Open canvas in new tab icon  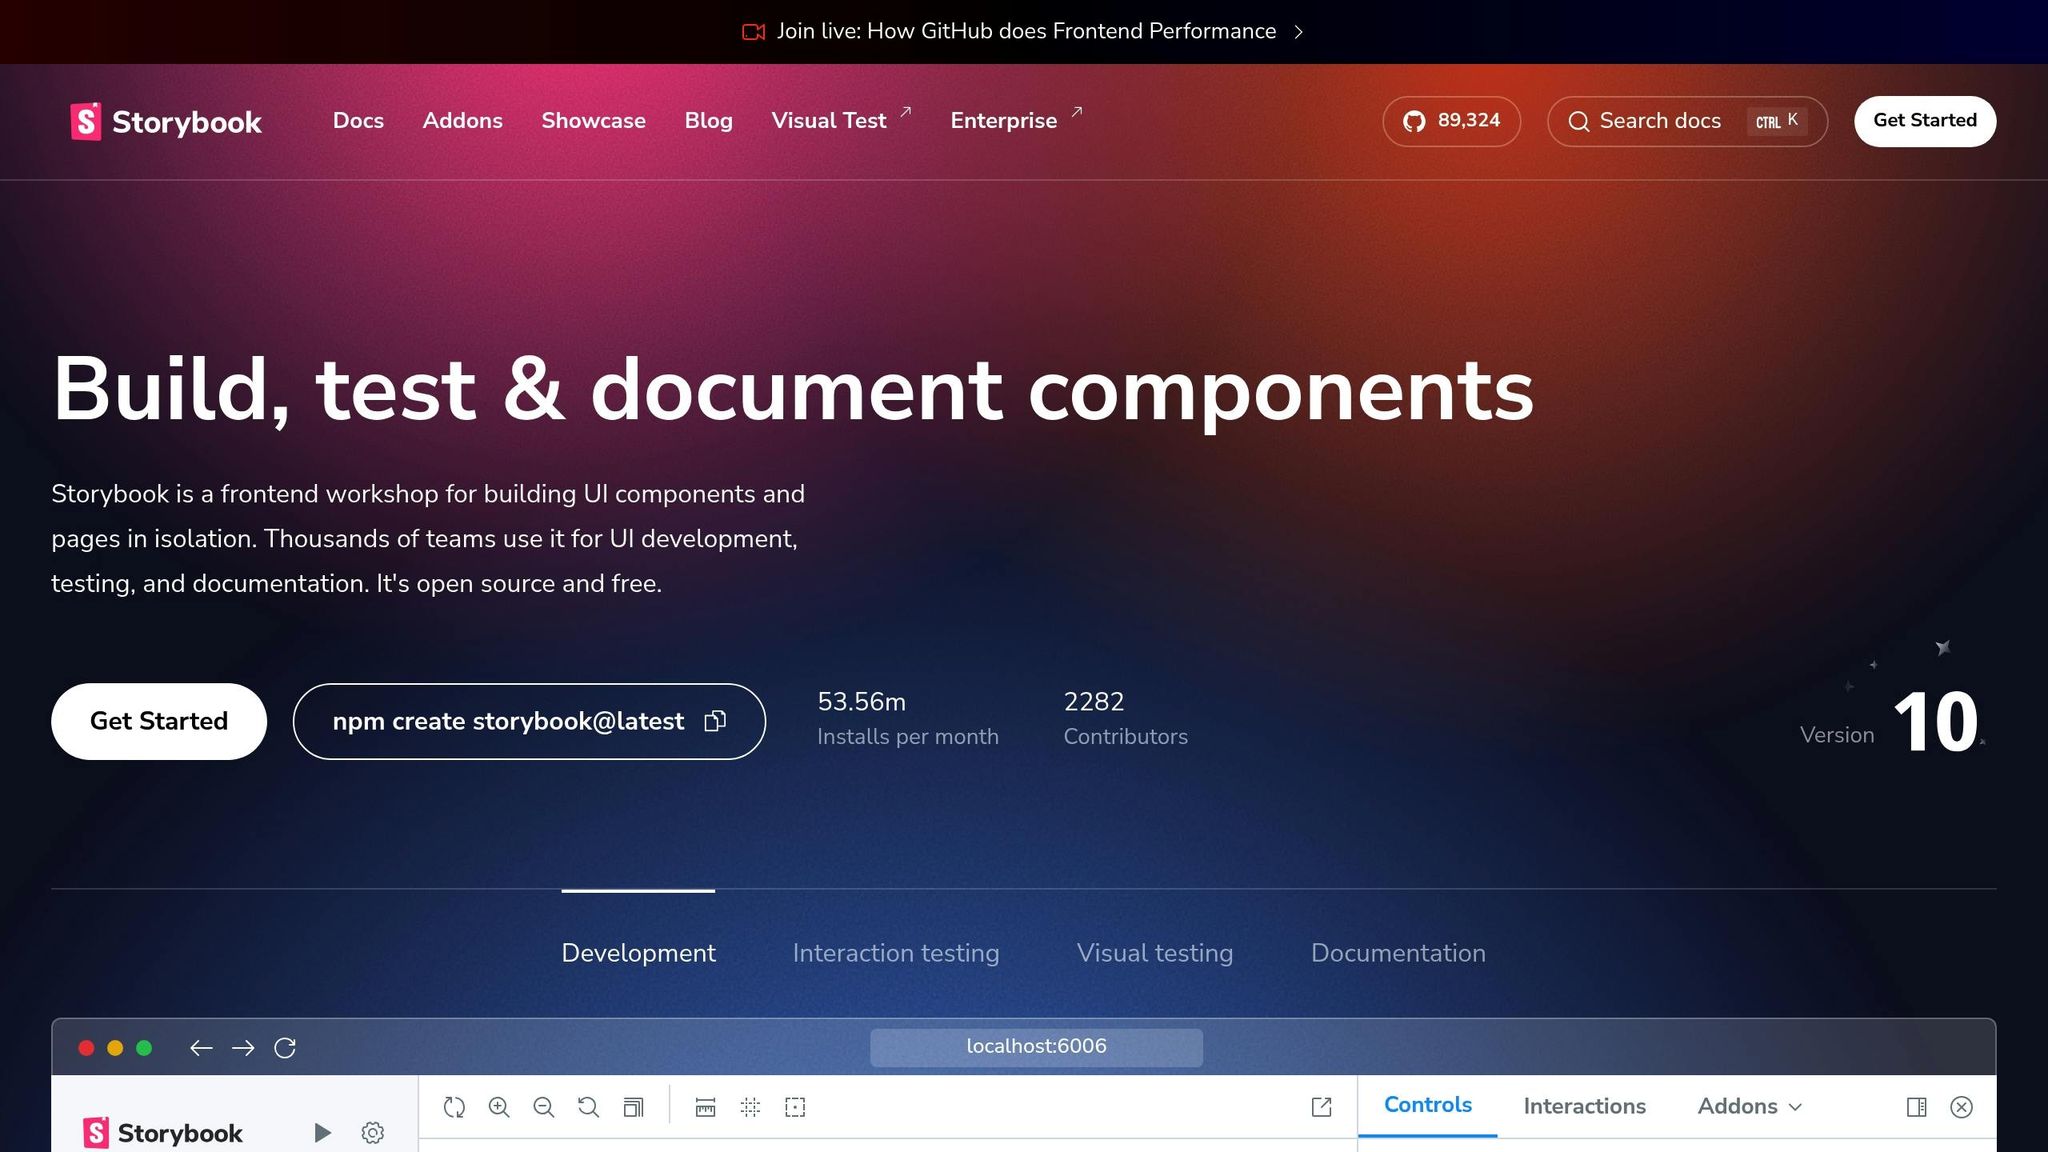(x=1321, y=1107)
